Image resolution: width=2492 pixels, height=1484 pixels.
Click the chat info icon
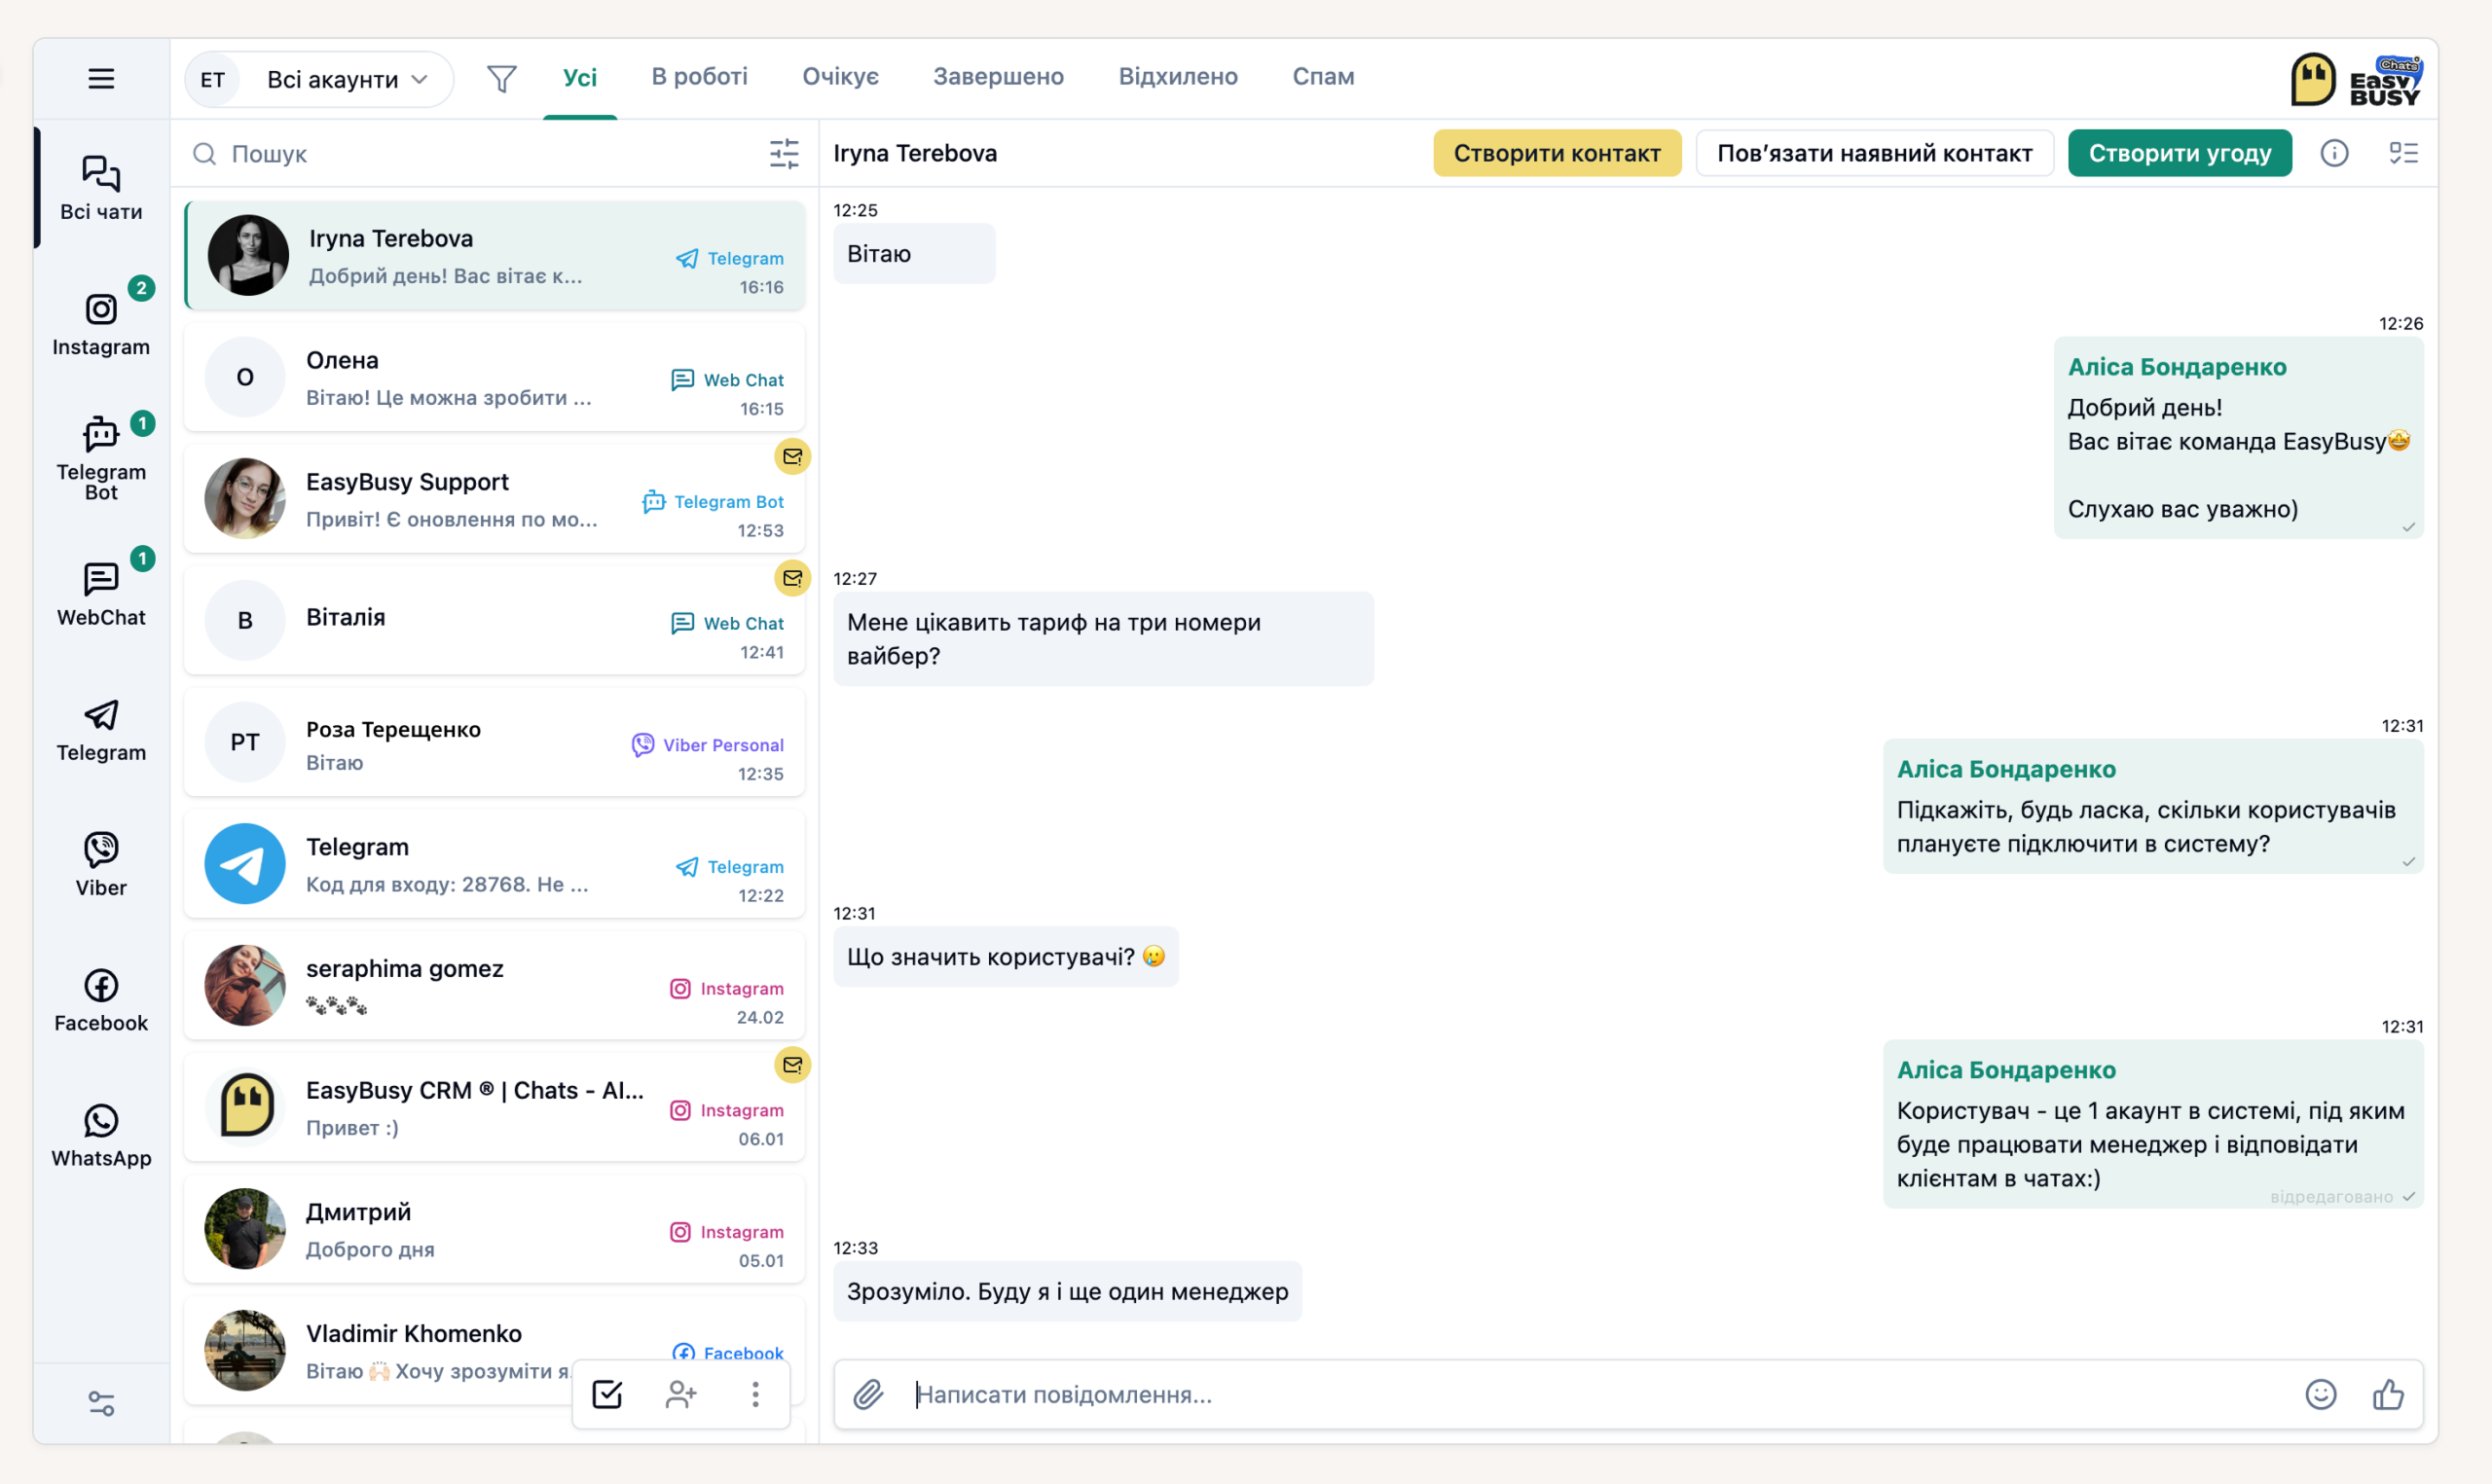[x=2334, y=153]
